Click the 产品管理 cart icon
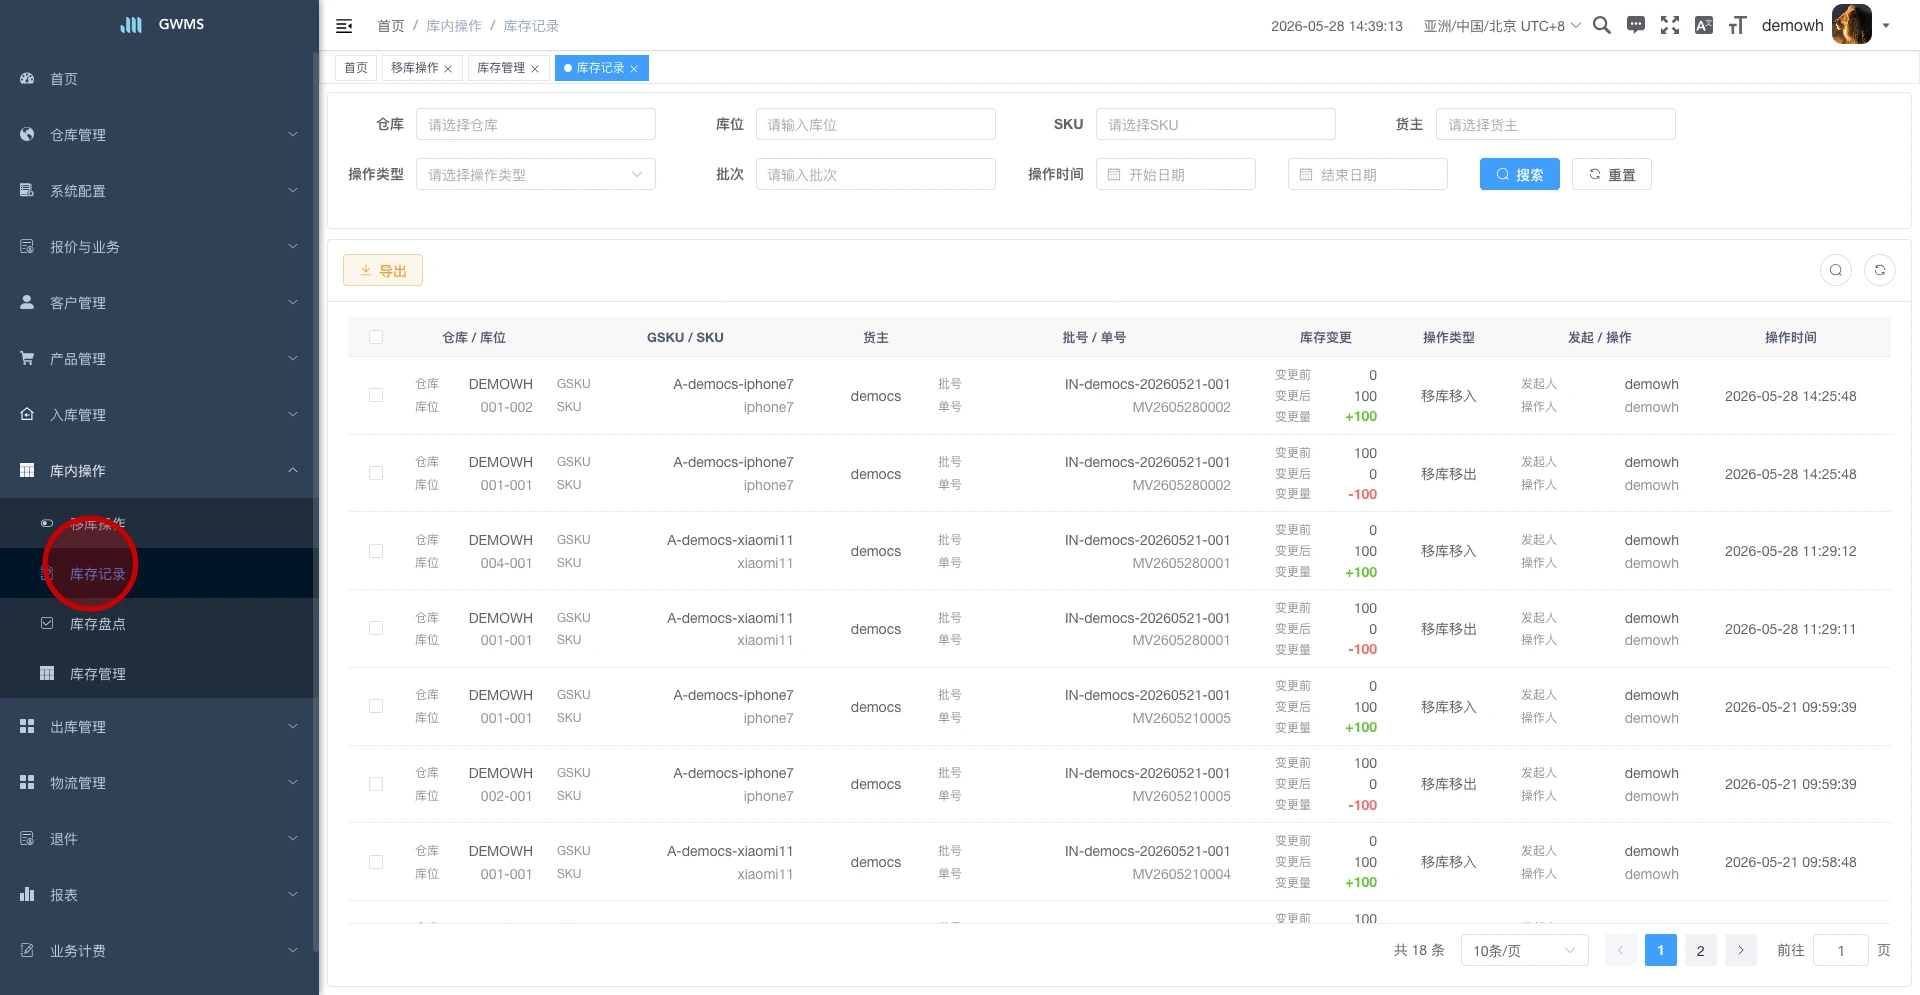1920x995 pixels. [27, 358]
